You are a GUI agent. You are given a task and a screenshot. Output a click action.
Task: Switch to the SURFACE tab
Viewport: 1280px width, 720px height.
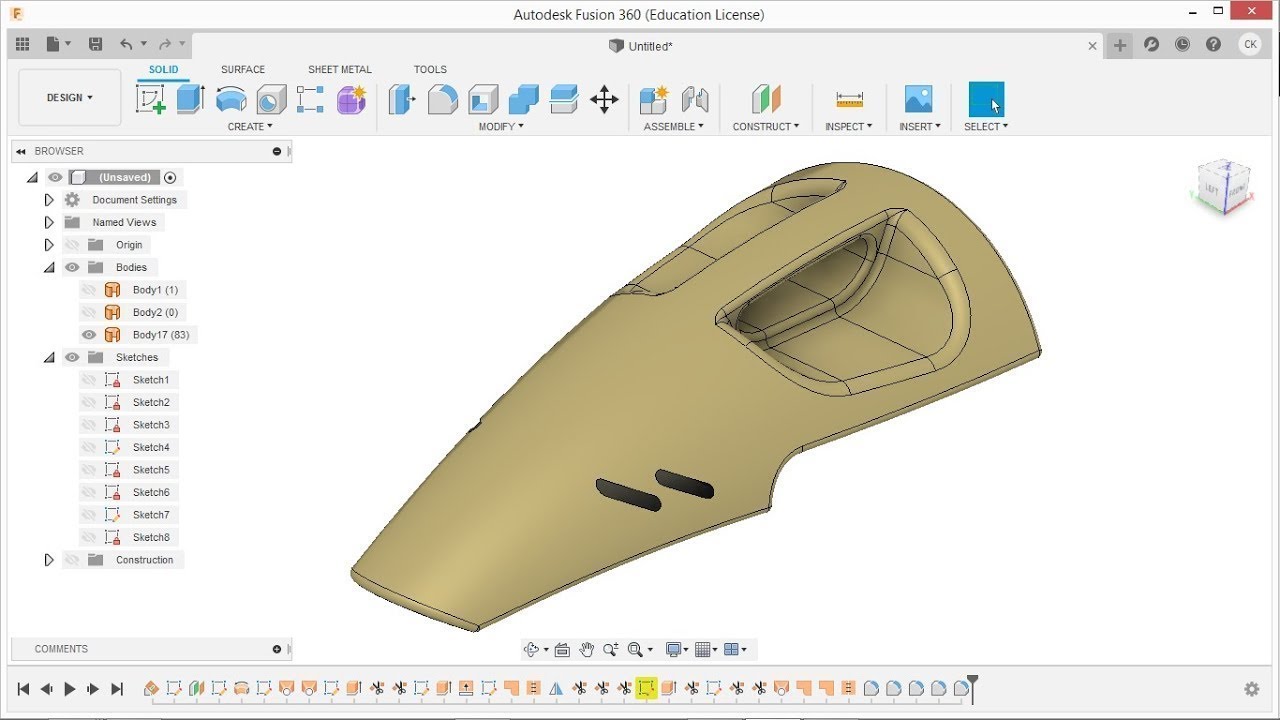click(x=243, y=70)
